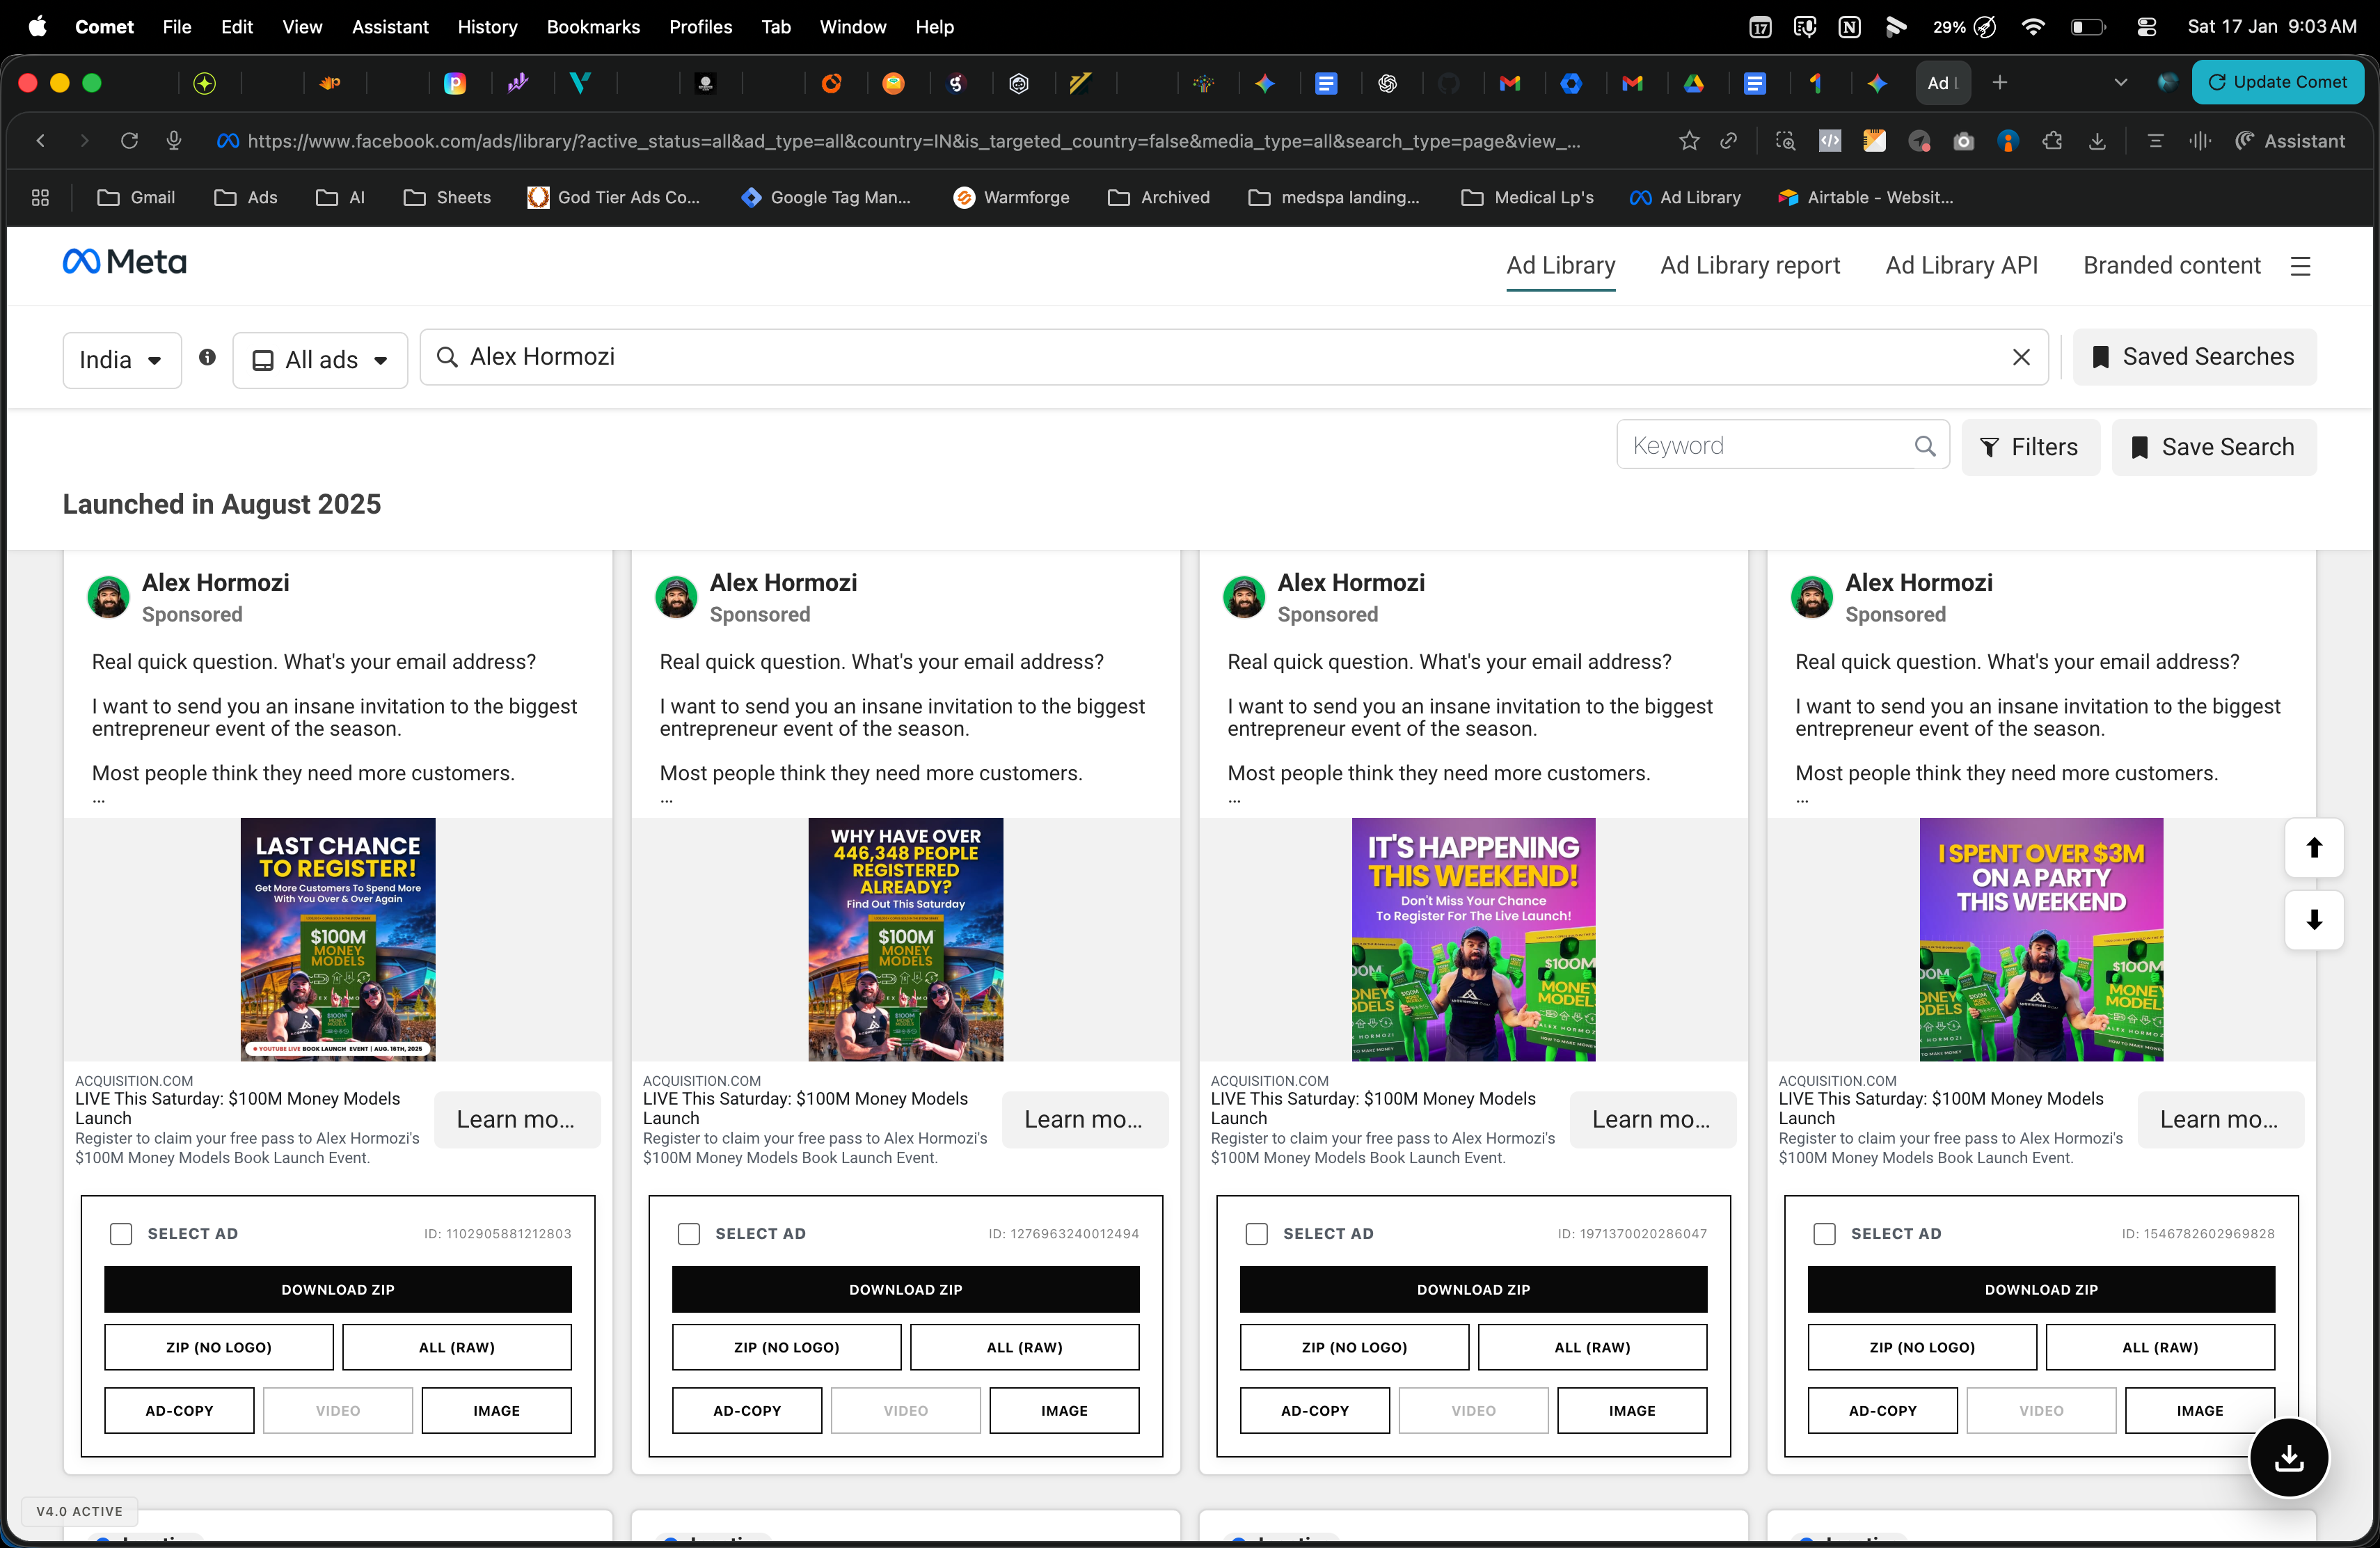This screenshot has width=2380, height=1548.
Task: Activate the microphone icon in the address bar
Action: pos(173,141)
